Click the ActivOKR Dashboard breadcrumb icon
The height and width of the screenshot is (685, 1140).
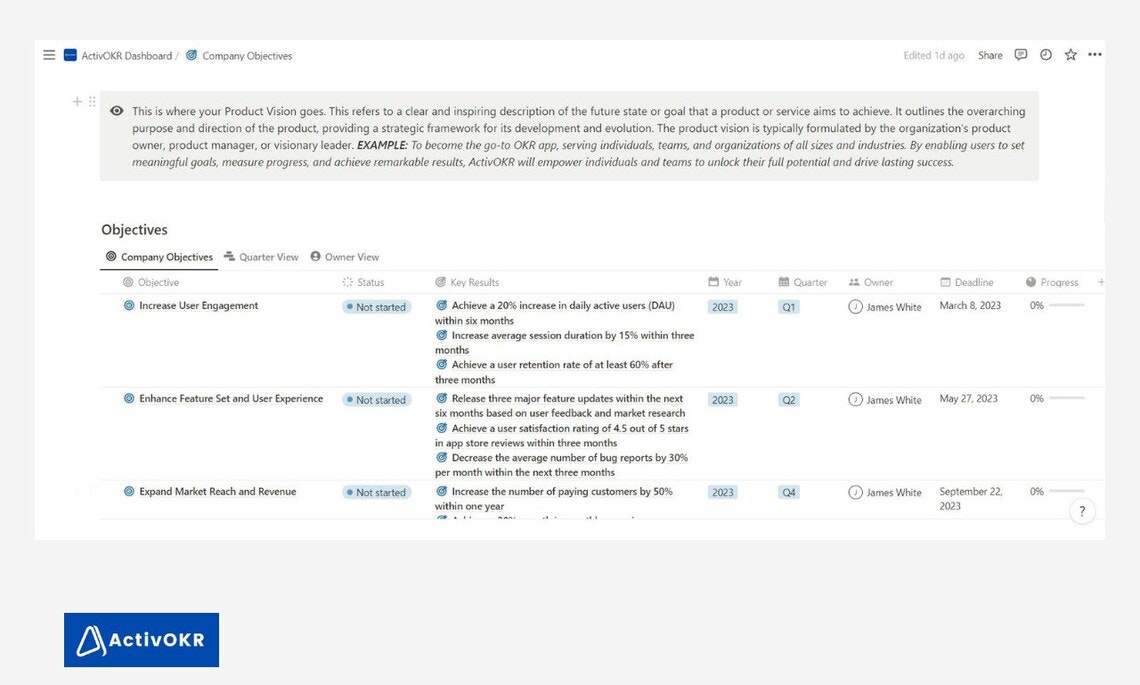[70, 55]
